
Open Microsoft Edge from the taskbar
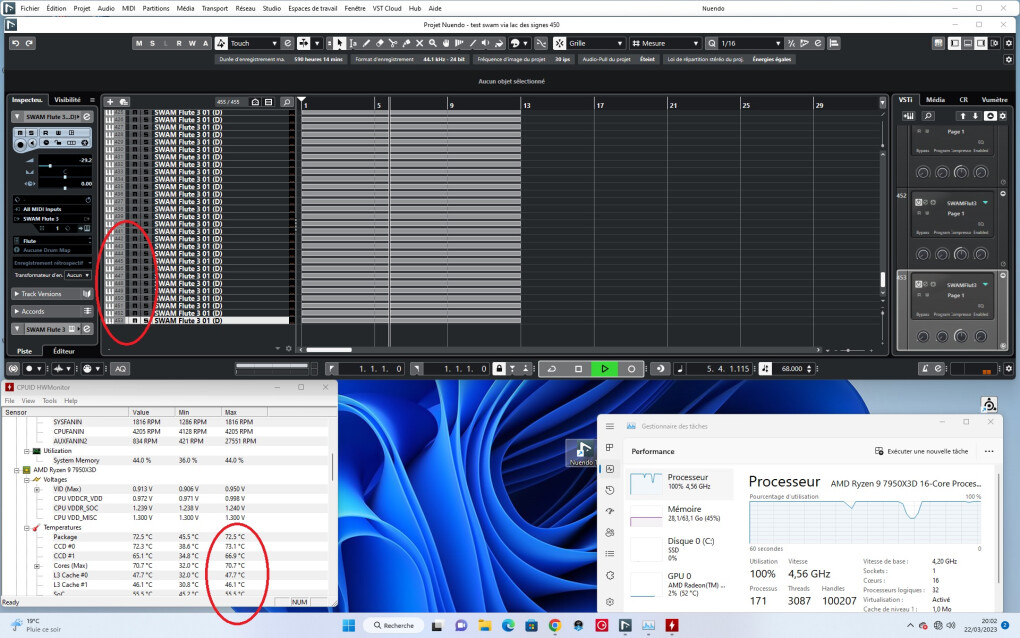508,626
